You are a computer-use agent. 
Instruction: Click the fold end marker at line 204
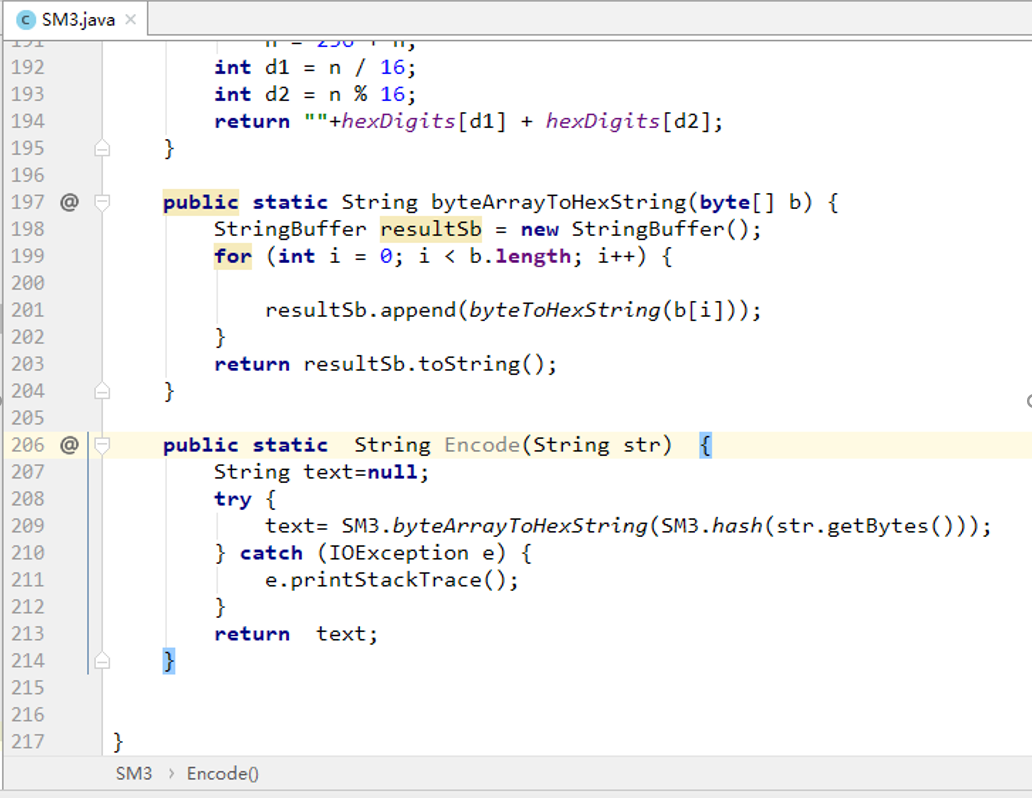coord(100,391)
